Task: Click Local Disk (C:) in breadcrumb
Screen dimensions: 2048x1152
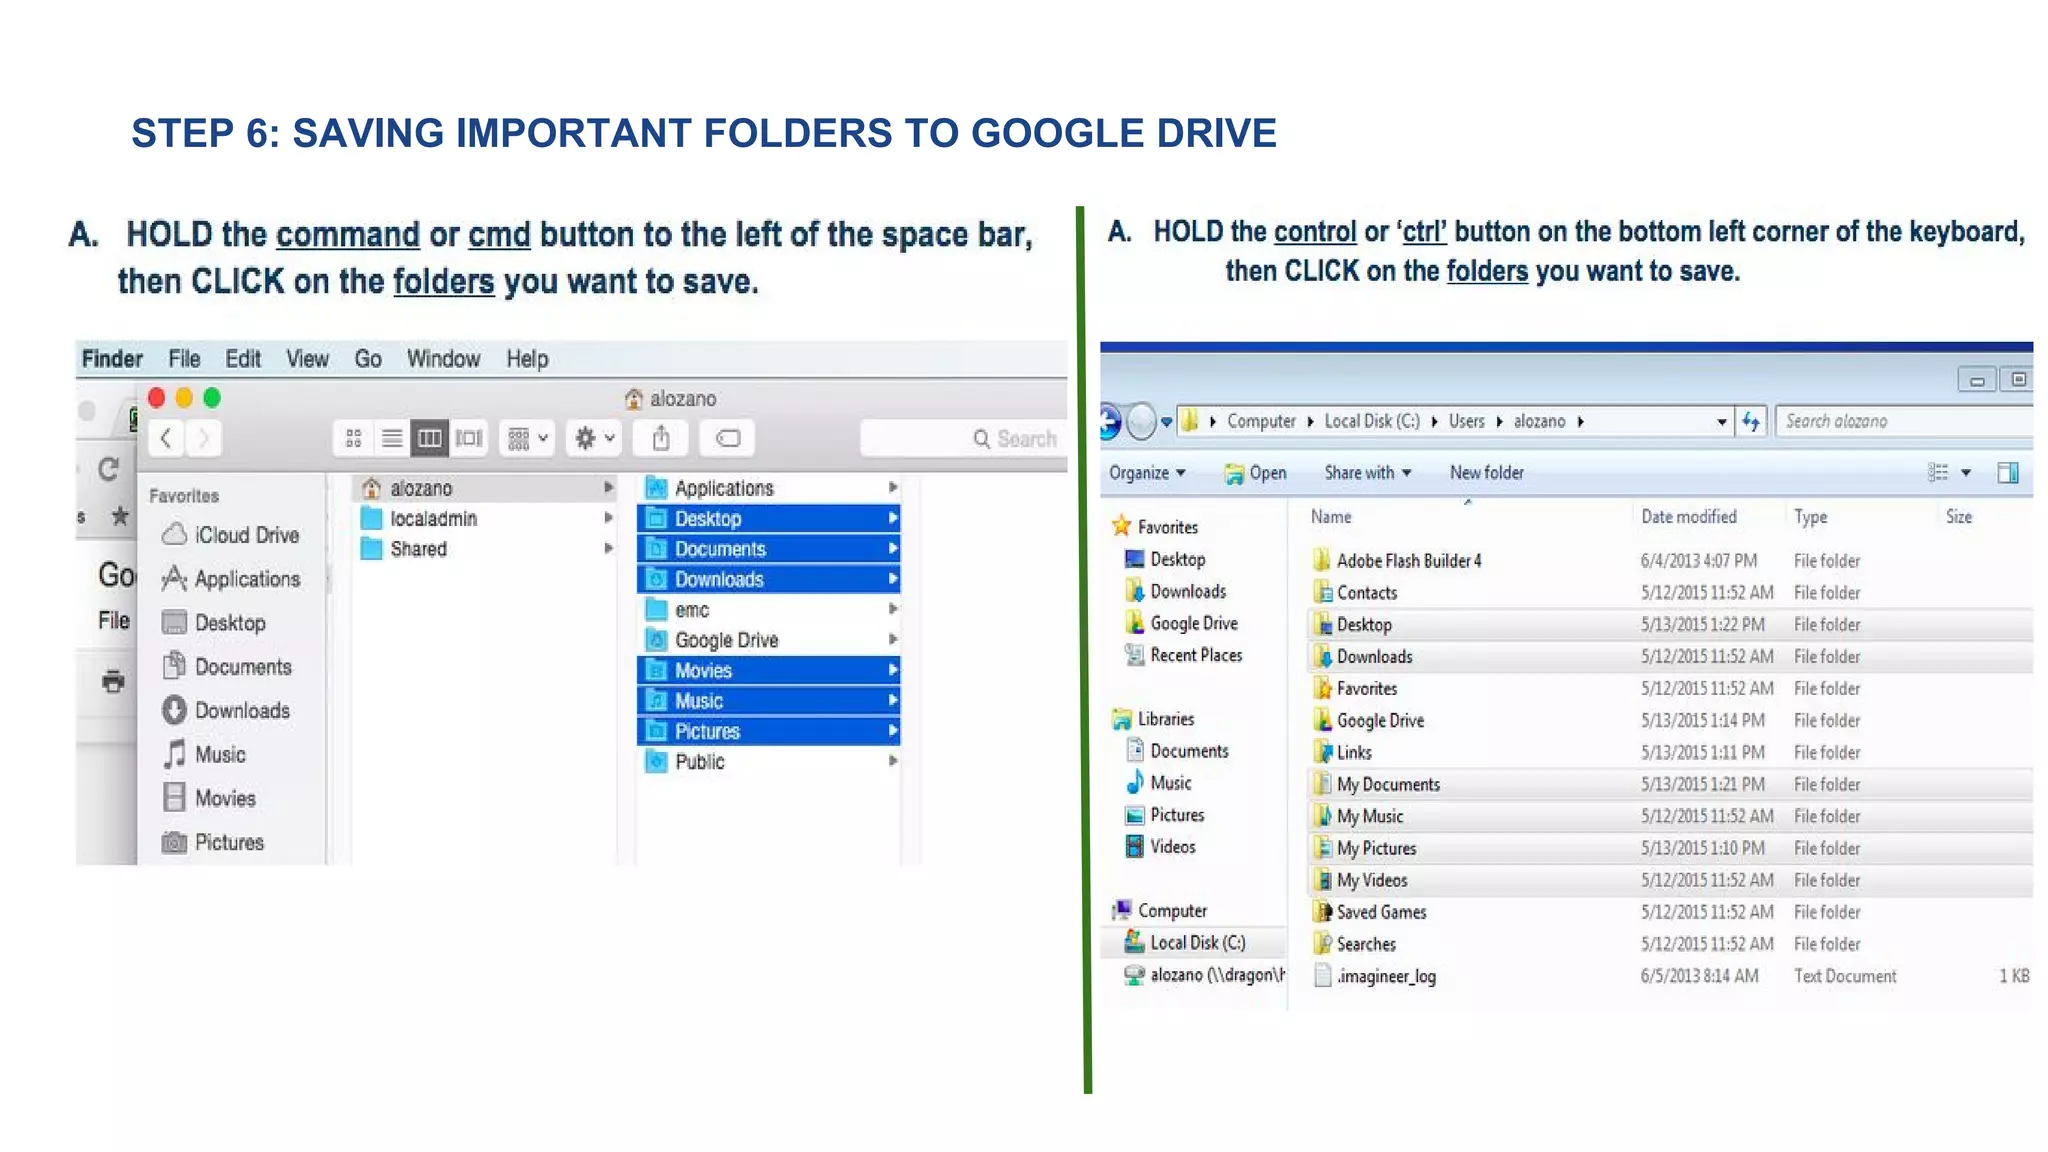Action: click(1372, 421)
